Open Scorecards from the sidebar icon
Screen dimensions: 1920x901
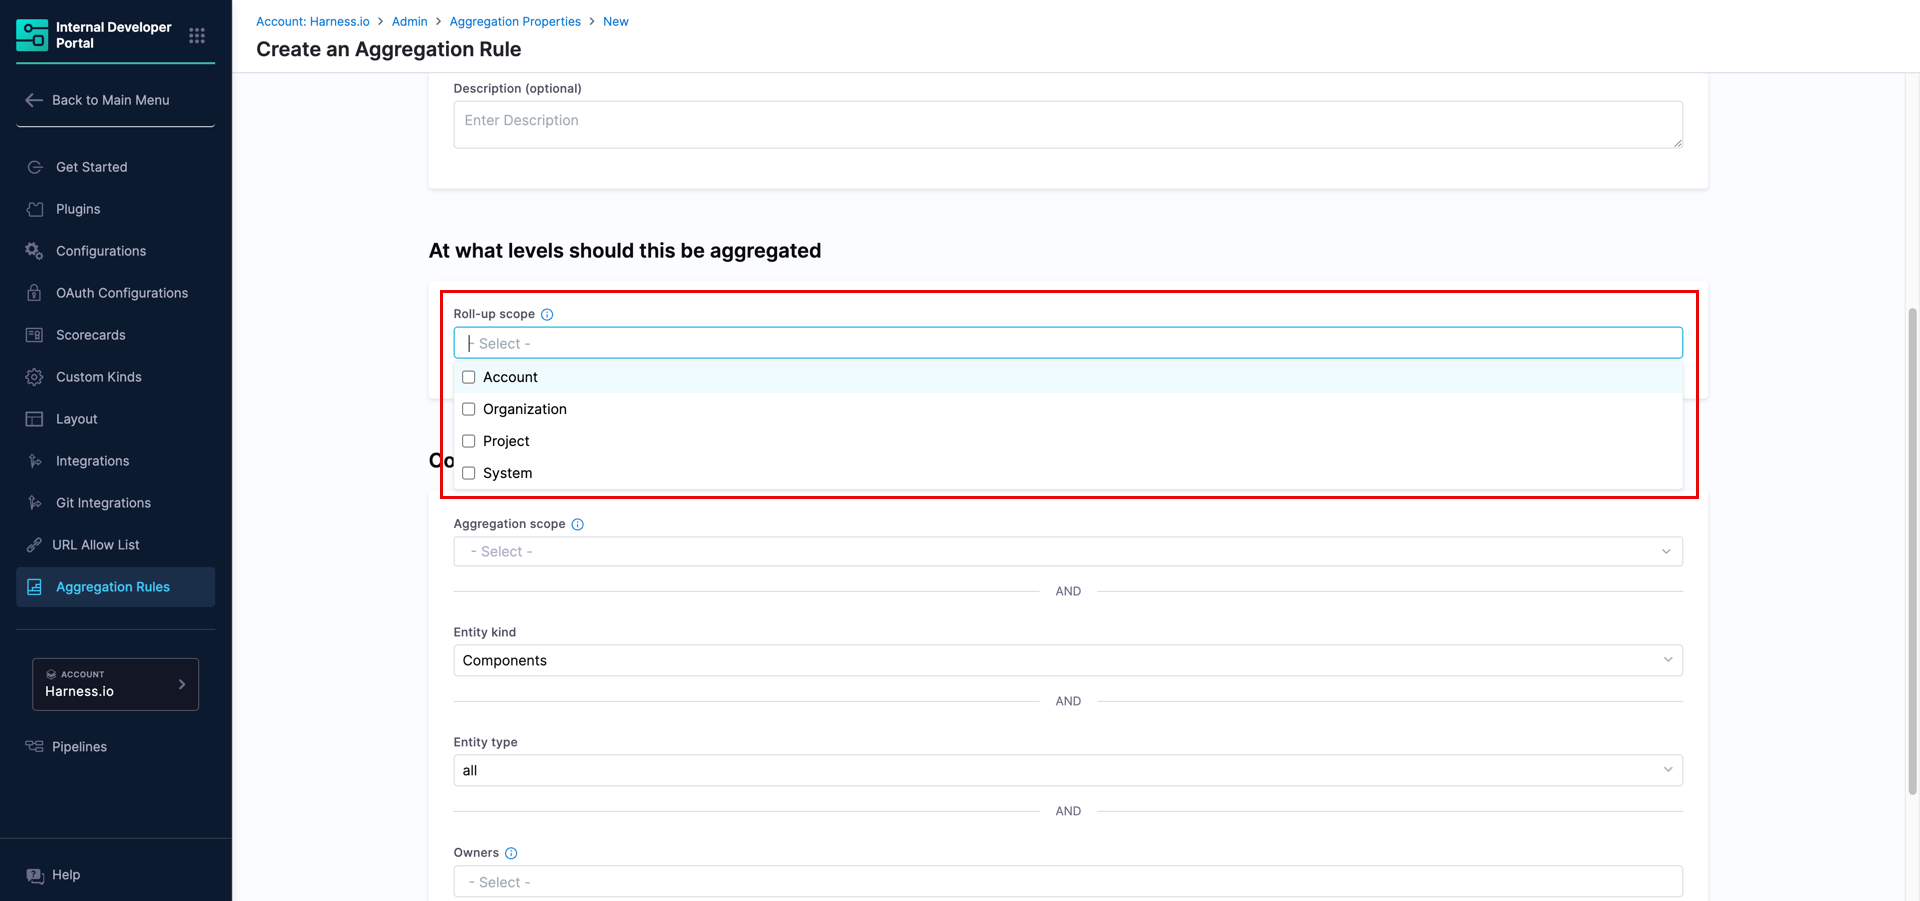point(34,335)
